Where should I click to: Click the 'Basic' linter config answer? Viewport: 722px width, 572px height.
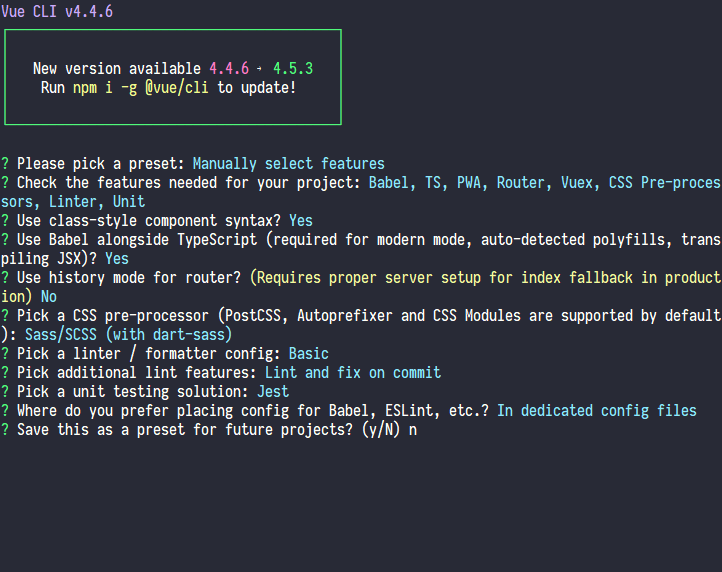pos(309,354)
